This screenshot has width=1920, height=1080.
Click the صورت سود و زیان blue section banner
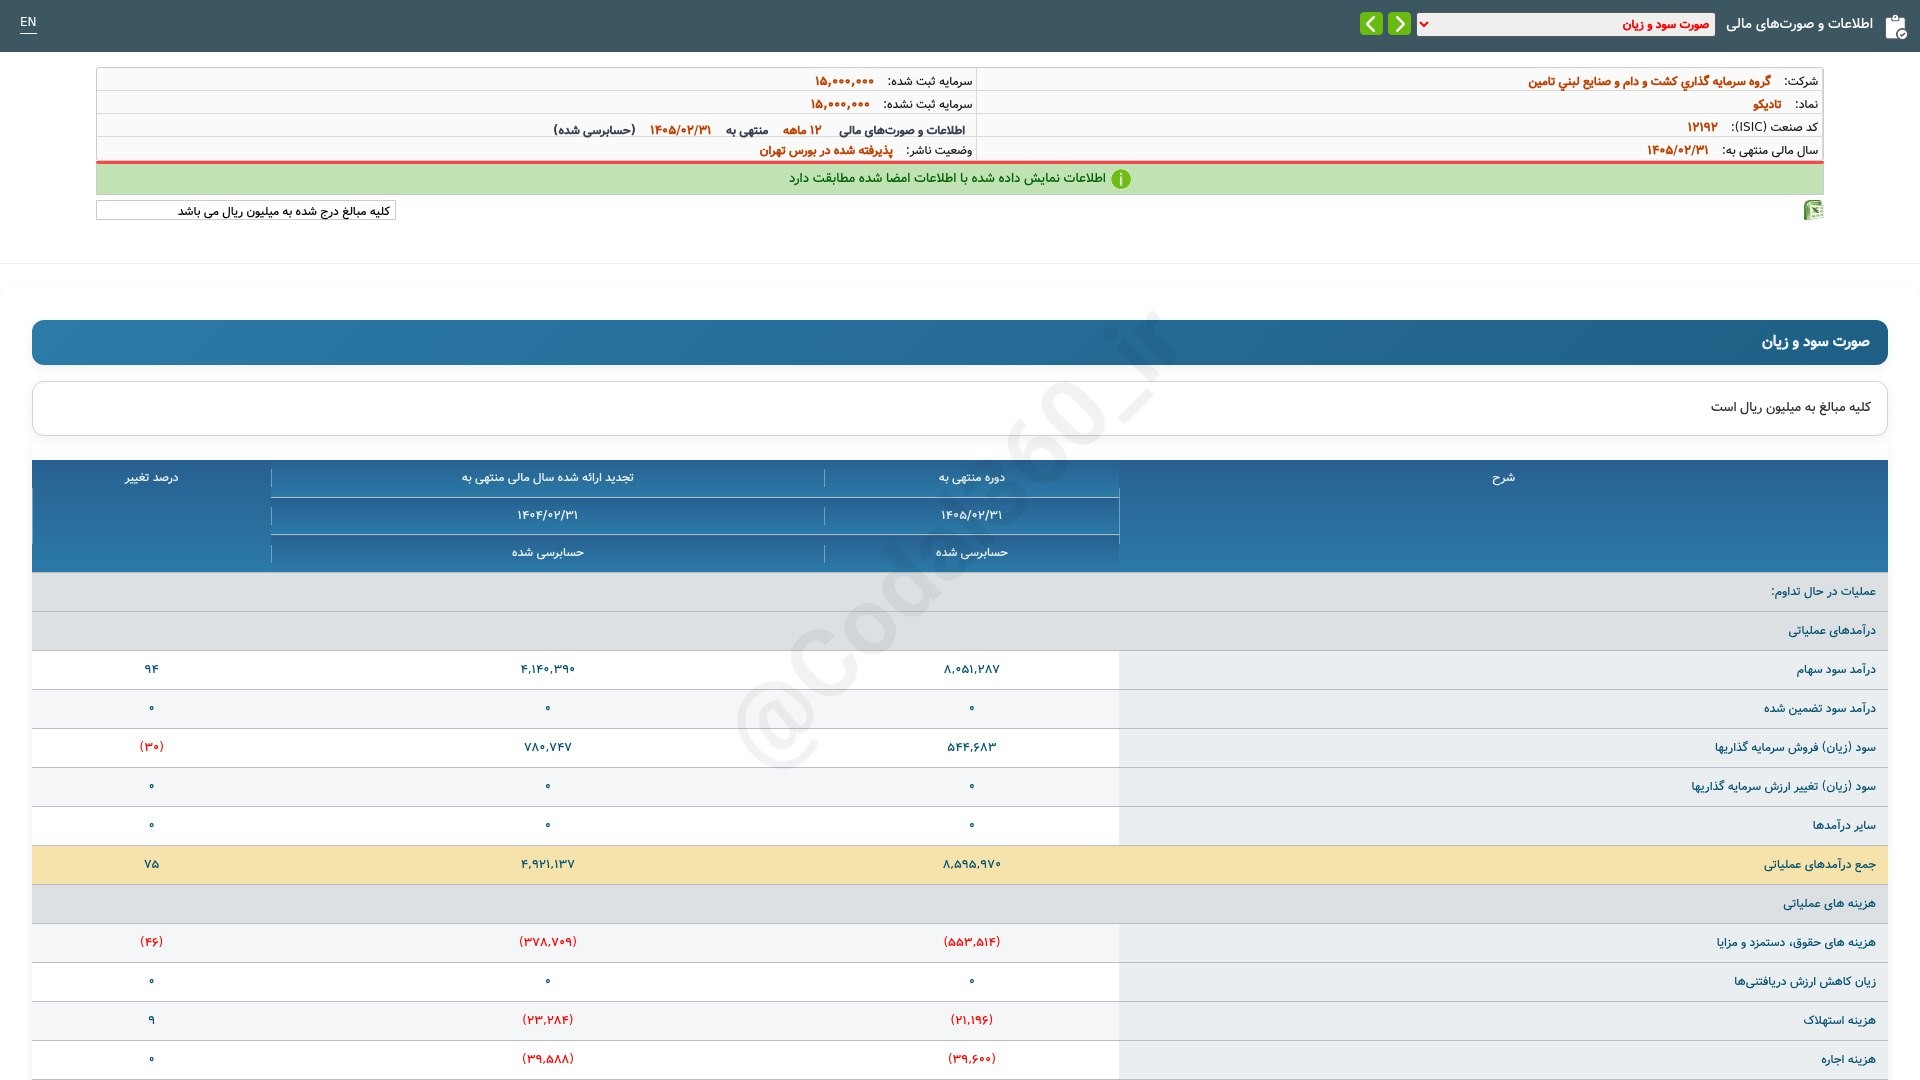[960, 342]
